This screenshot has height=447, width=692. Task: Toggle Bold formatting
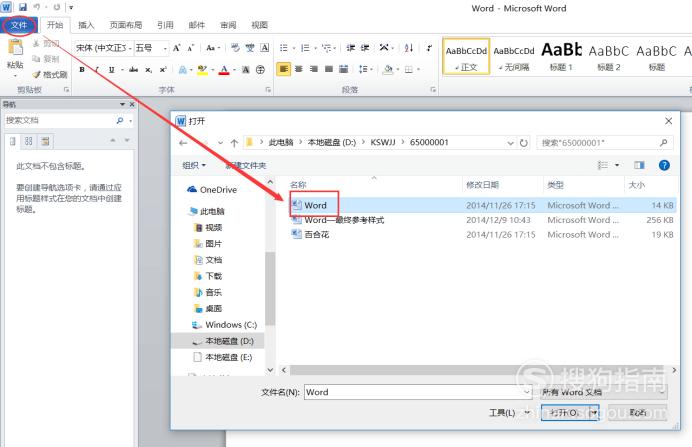pyautogui.click(x=82, y=69)
